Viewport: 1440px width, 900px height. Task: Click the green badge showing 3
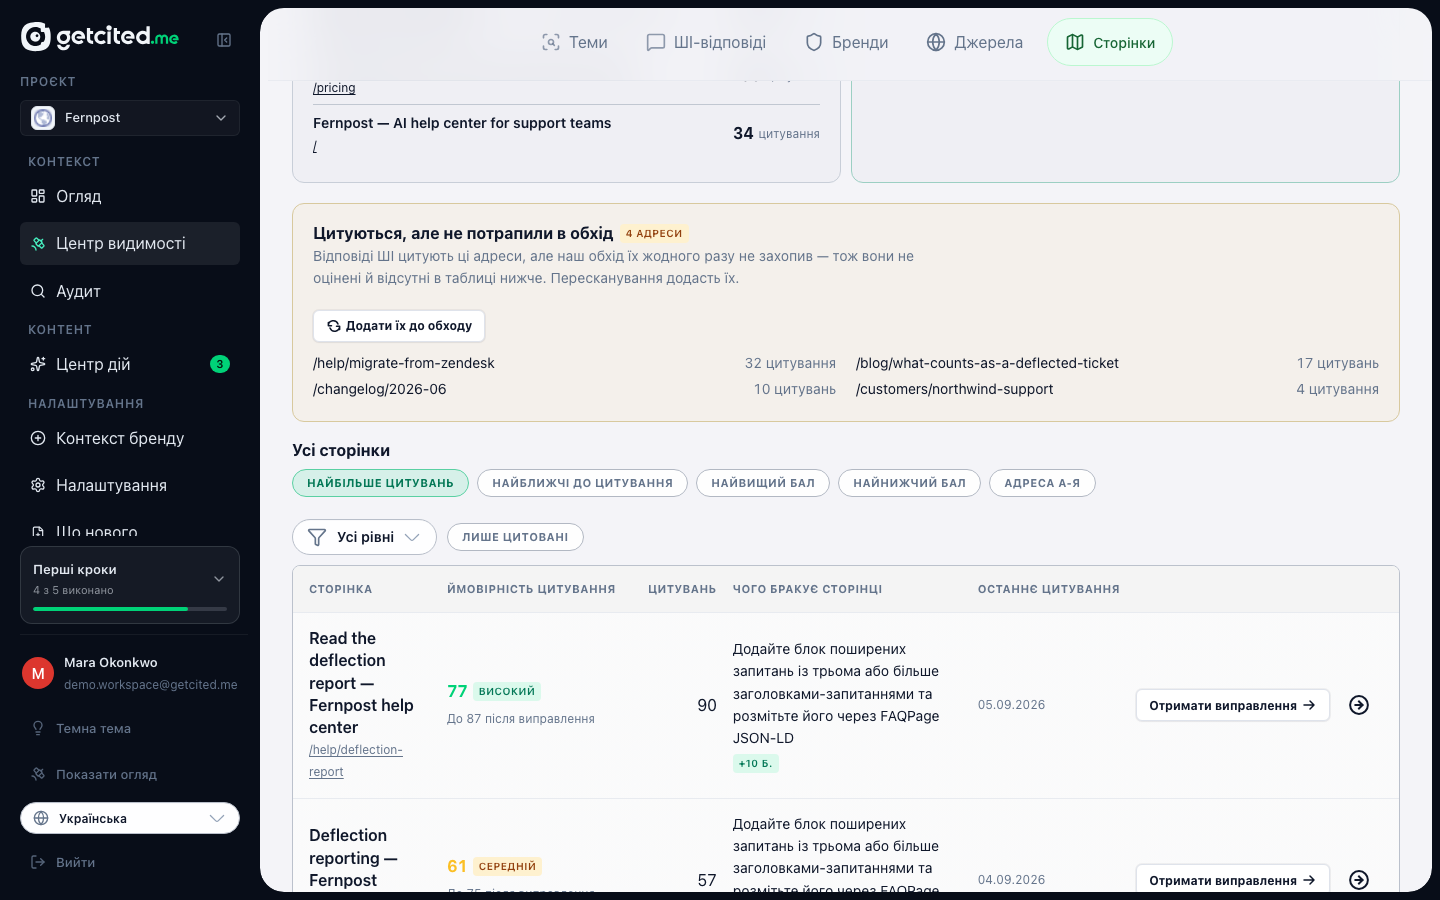tap(220, 364)
